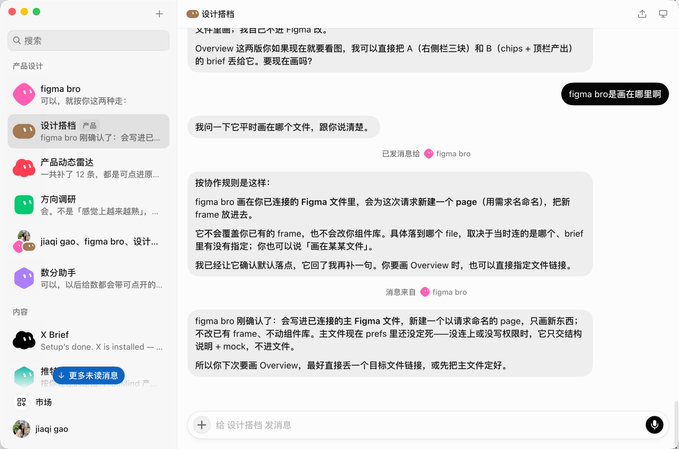Click the 市场 grid icon
The width and height of the screenshot is (679, 449).
click(21, 402)
